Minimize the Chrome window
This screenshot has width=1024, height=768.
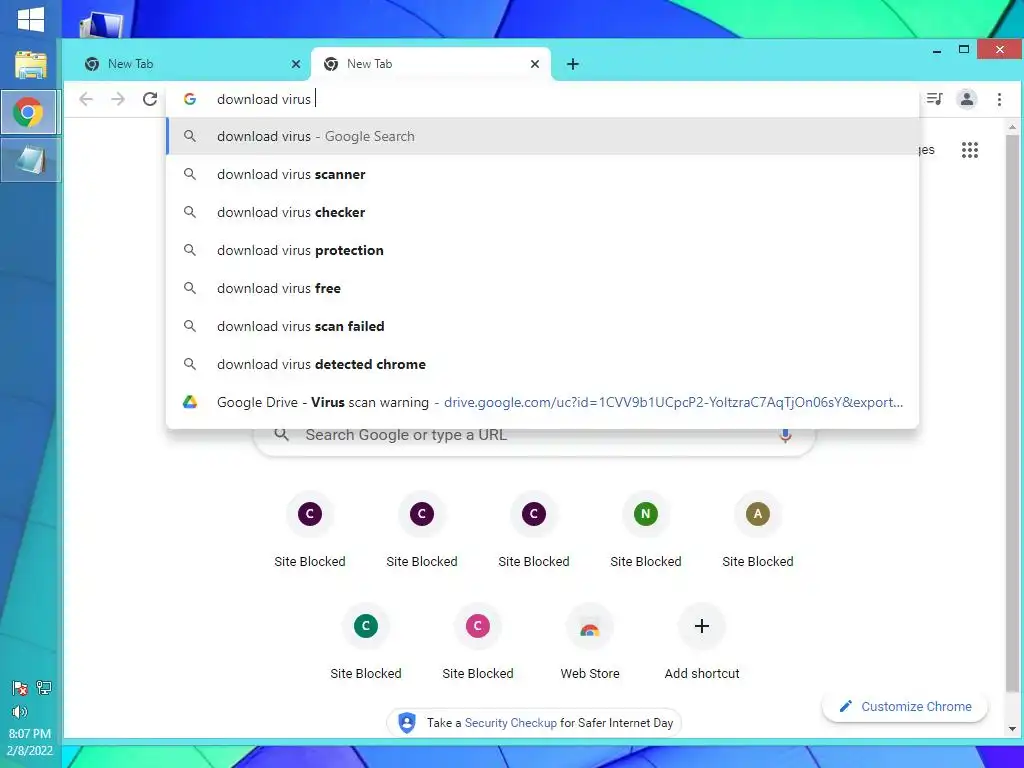[x=937, y=50]
